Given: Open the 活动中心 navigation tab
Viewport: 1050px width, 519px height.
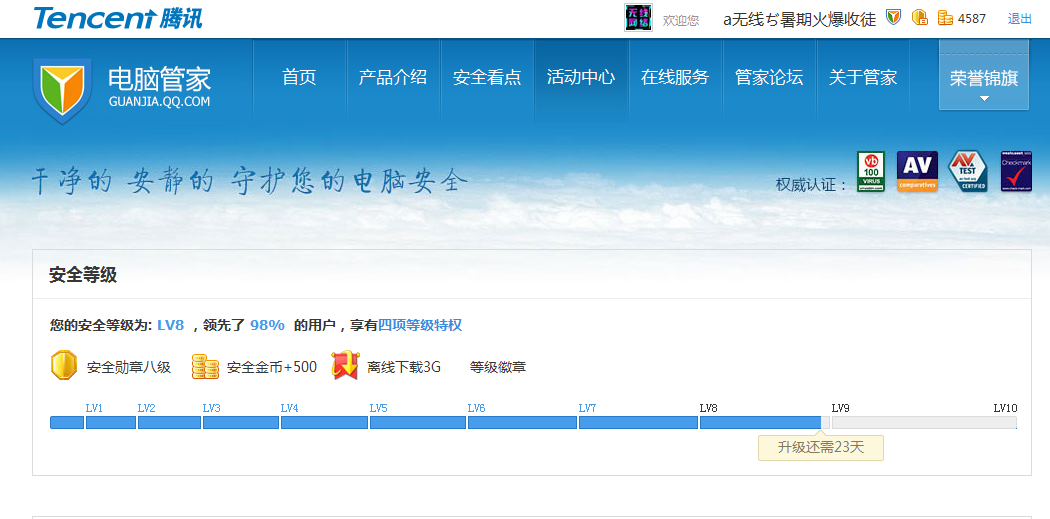Looking at the screenshot, I should [x=581, y=77].
